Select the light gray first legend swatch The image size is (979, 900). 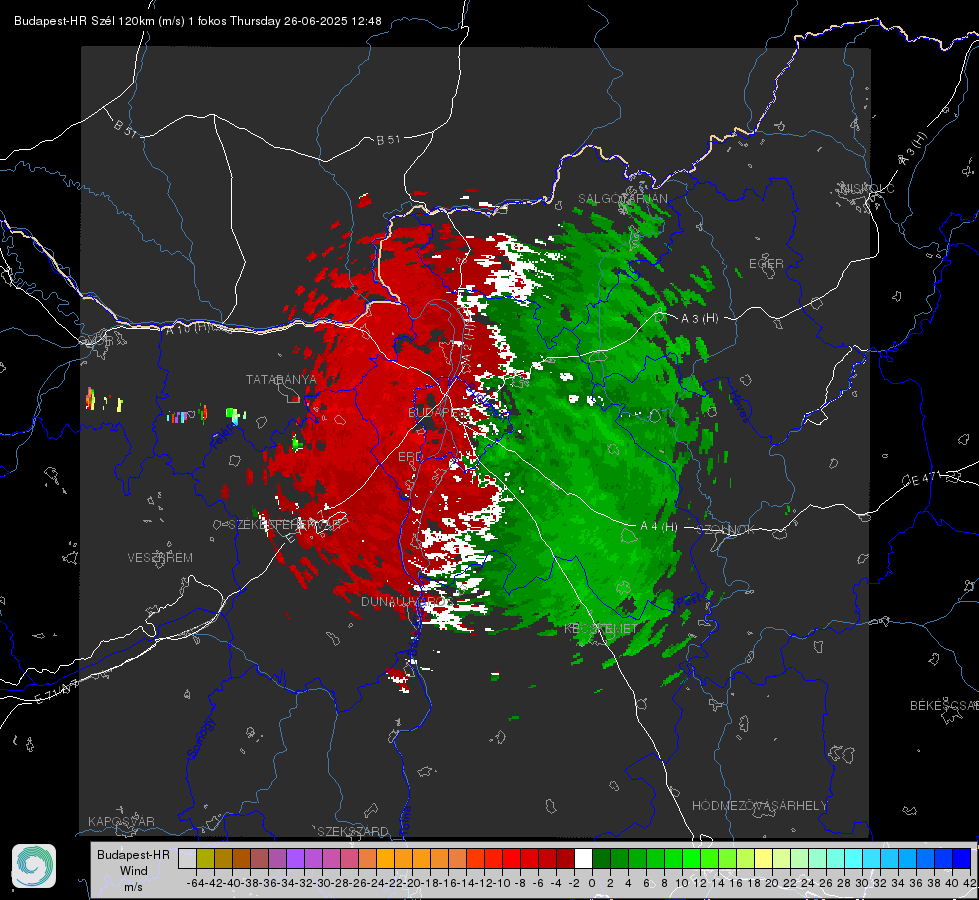click(x=187, y=859)
